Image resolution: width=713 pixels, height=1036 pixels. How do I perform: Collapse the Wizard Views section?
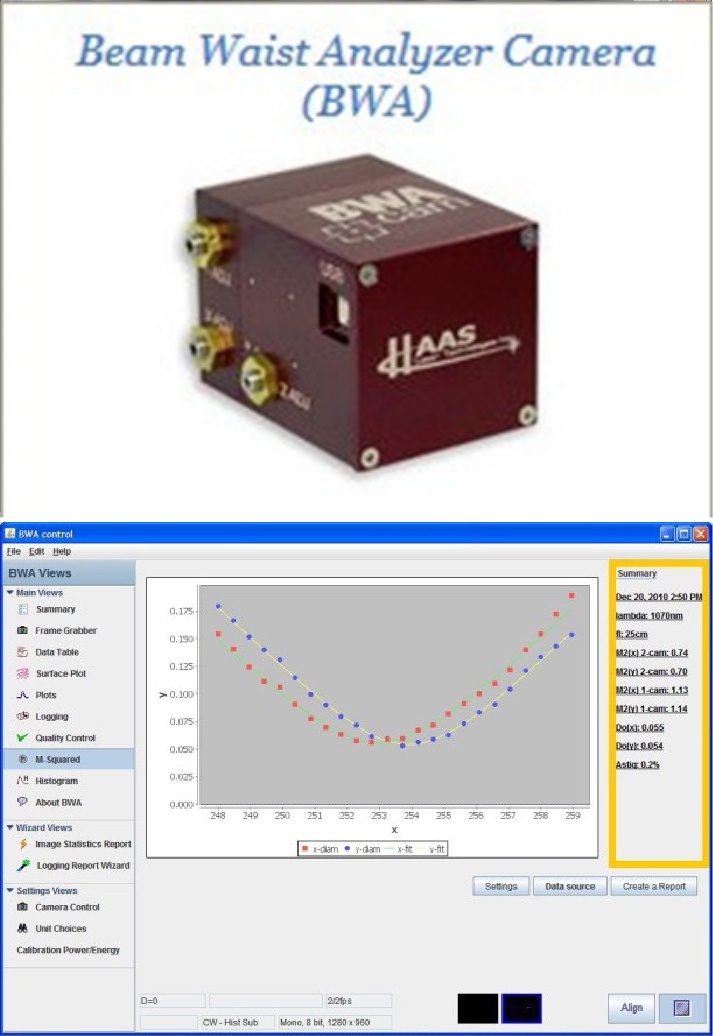pyautogui.click(x=9, y=828)
